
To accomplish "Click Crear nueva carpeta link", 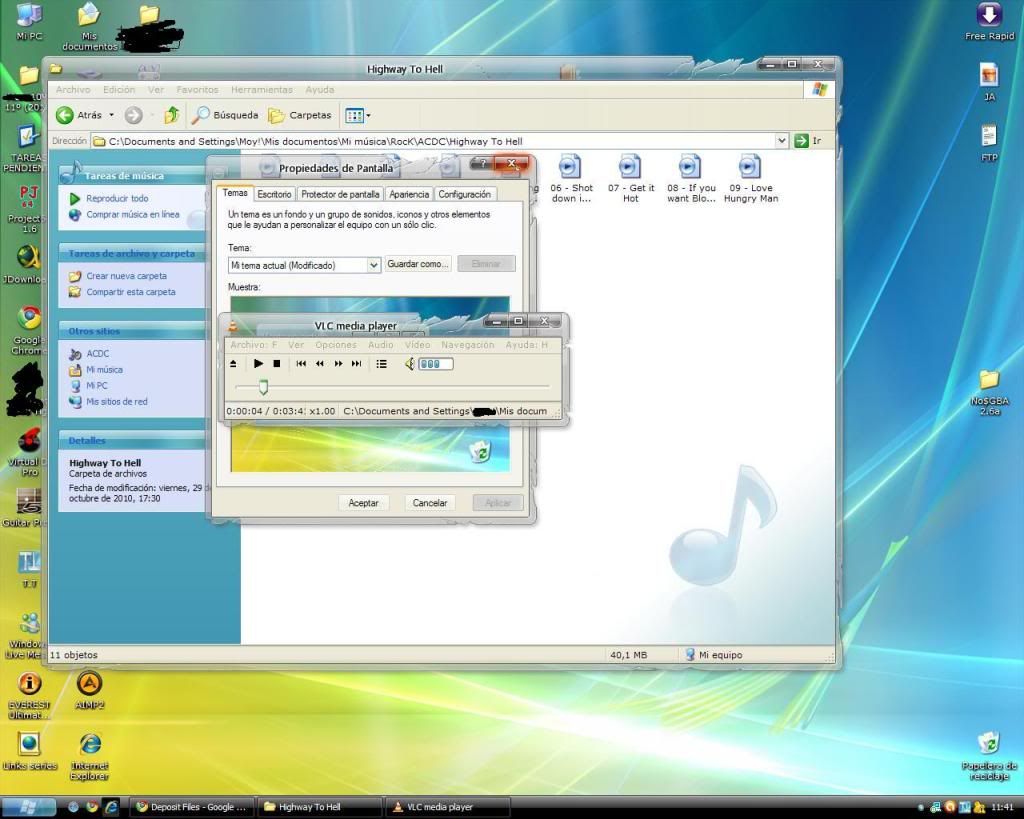I will tap(127, 276).
